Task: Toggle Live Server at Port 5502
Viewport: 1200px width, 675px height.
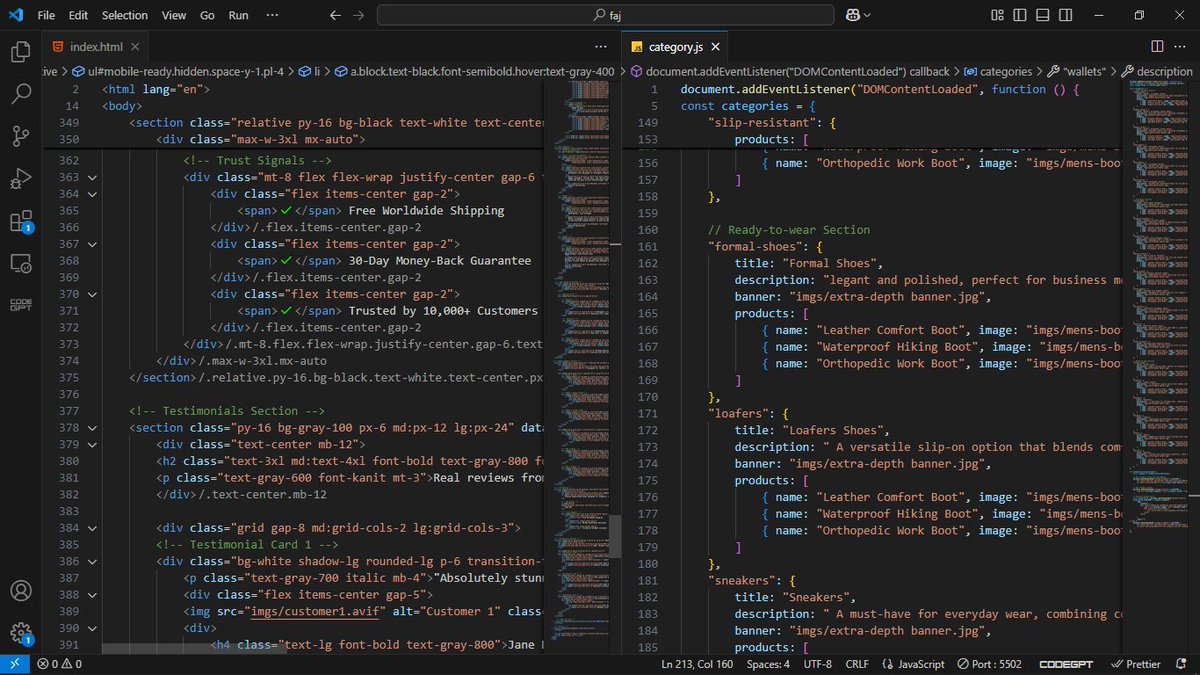Action: (989, 664)
